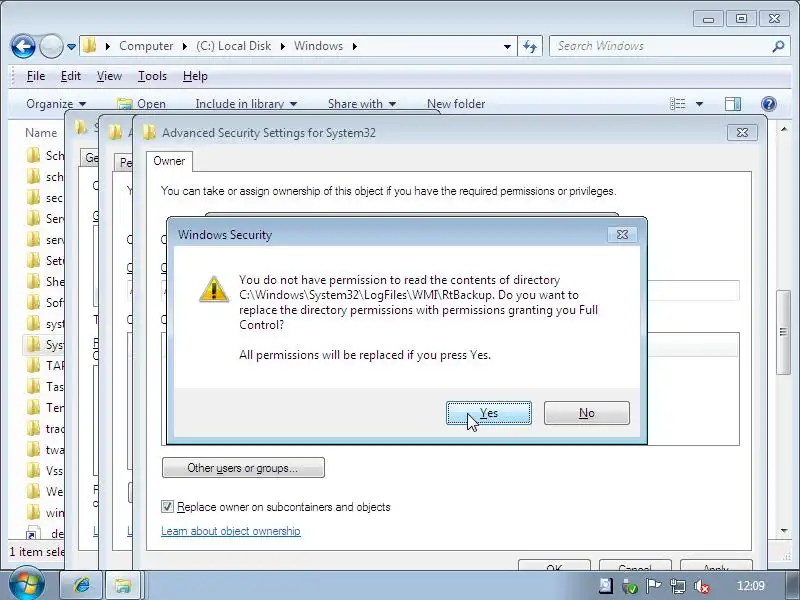Screen dimensions: 800x600
Task: Open address bar history dropdown
Action: point(507,46)
